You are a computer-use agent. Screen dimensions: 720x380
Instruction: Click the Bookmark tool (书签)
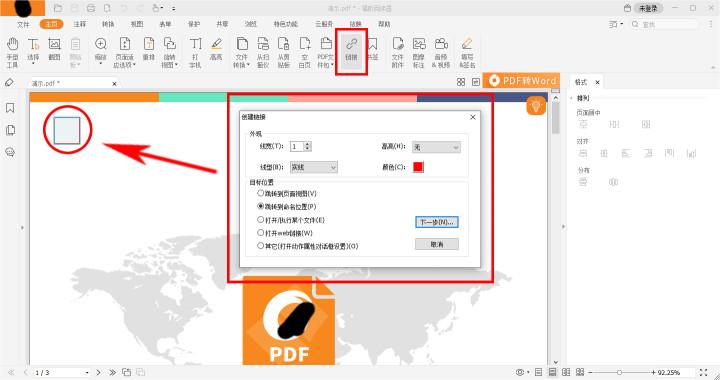(x=372, y=50)
